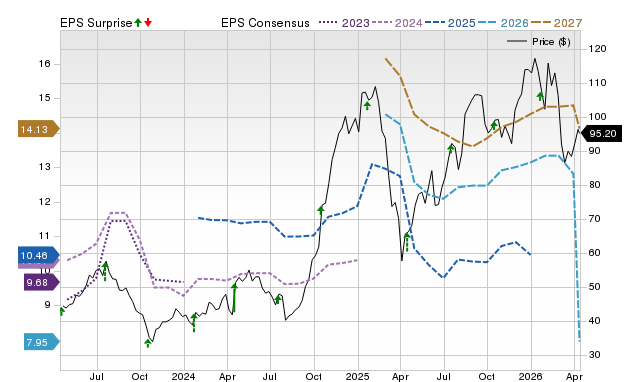Click the 2025 label on the time axis
This screenshot has height=382, width=640.
[x=358, y=376]
